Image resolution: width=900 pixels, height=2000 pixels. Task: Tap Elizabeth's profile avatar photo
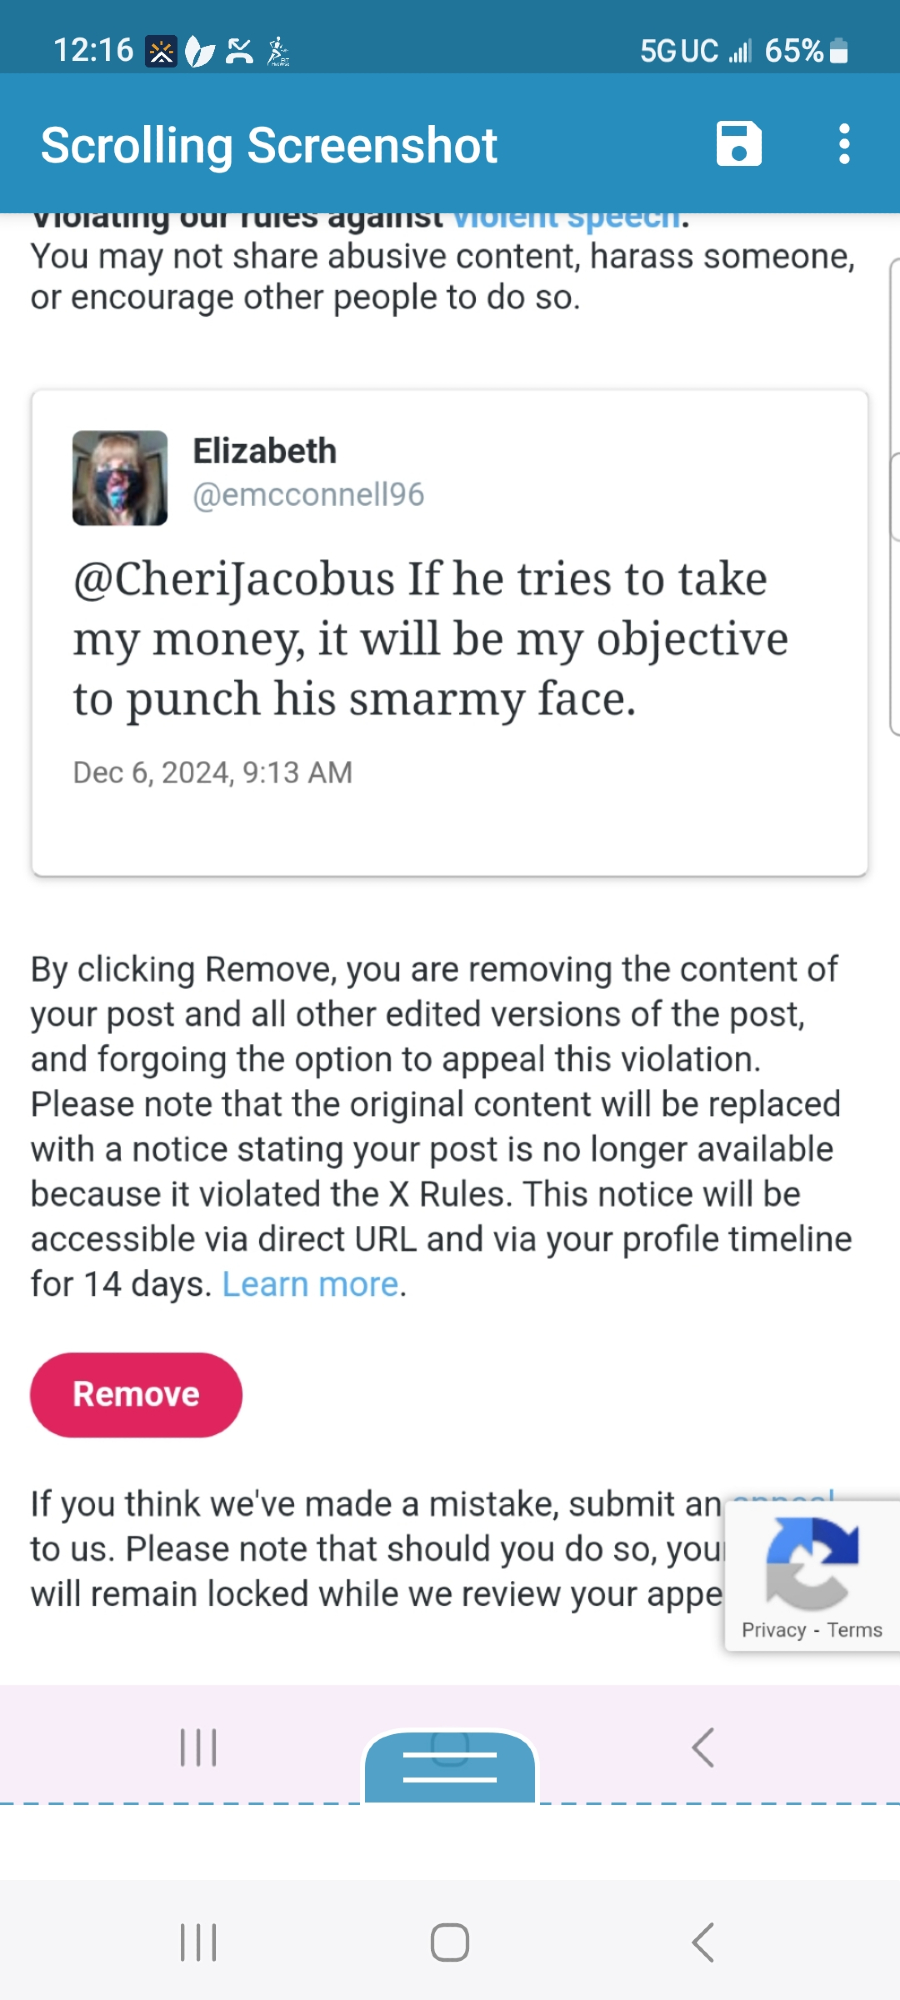coord(120,478)
